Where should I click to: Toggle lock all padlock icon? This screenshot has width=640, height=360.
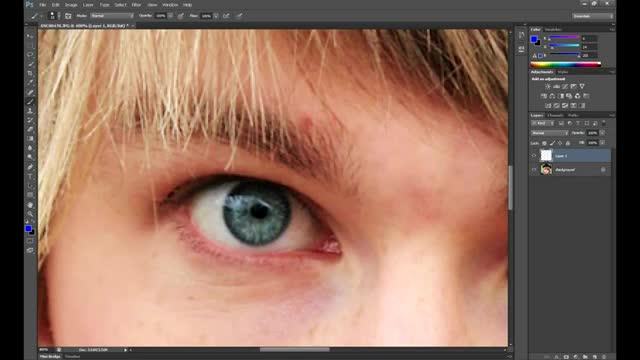(x=568, y=143)
